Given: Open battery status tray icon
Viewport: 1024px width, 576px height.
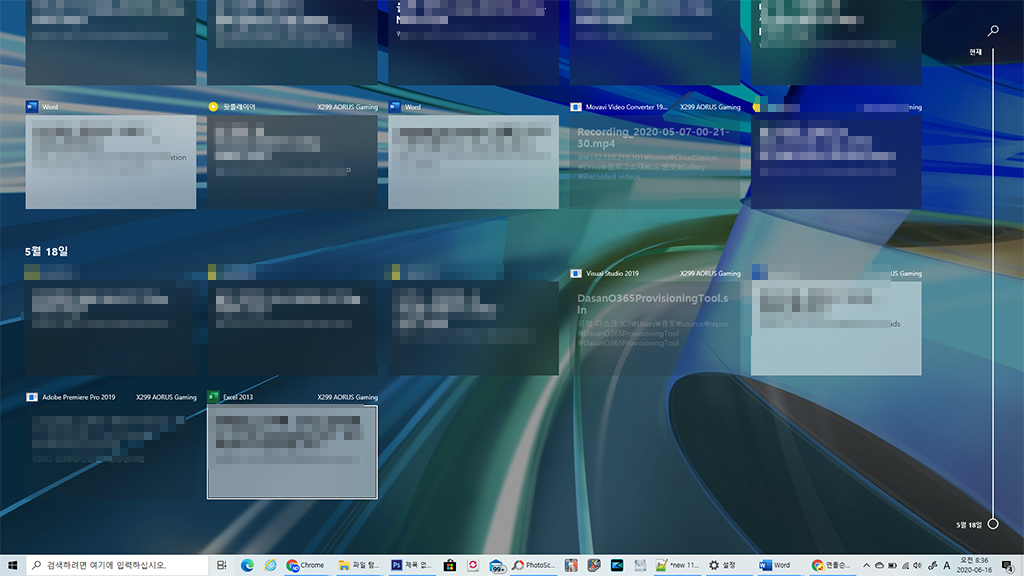Looking at the screenshot, I should (x=892, y=566).
